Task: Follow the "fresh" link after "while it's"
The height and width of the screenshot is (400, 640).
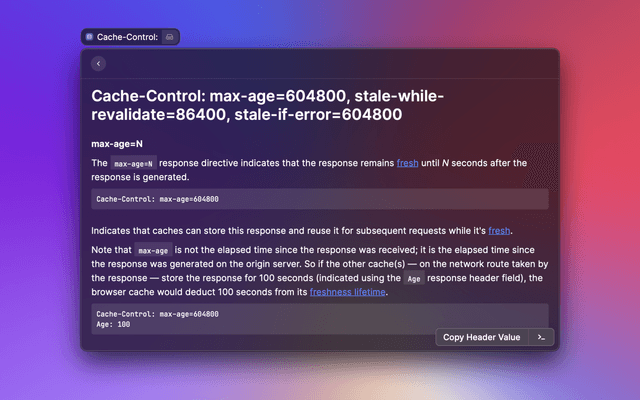Action: [x=499, y=230]
